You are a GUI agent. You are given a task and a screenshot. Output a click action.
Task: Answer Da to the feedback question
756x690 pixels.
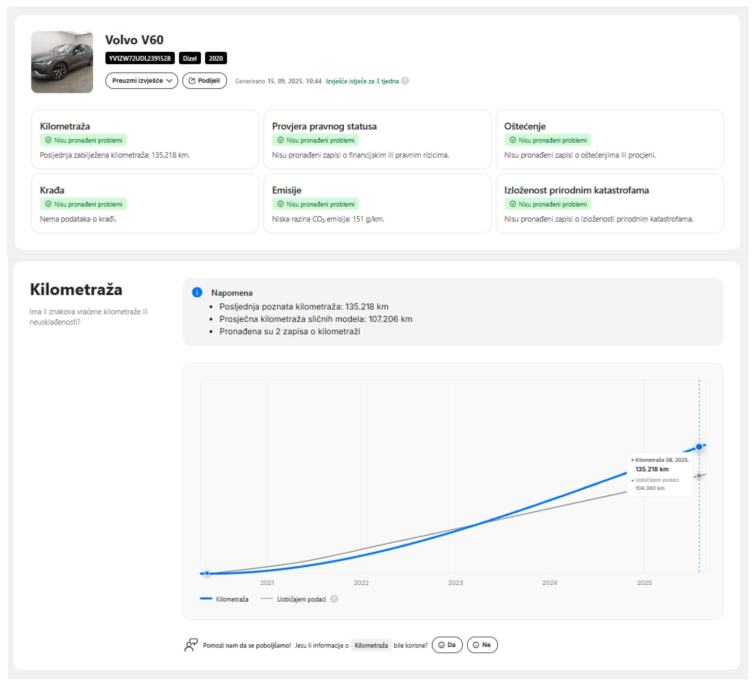[448, 645]
